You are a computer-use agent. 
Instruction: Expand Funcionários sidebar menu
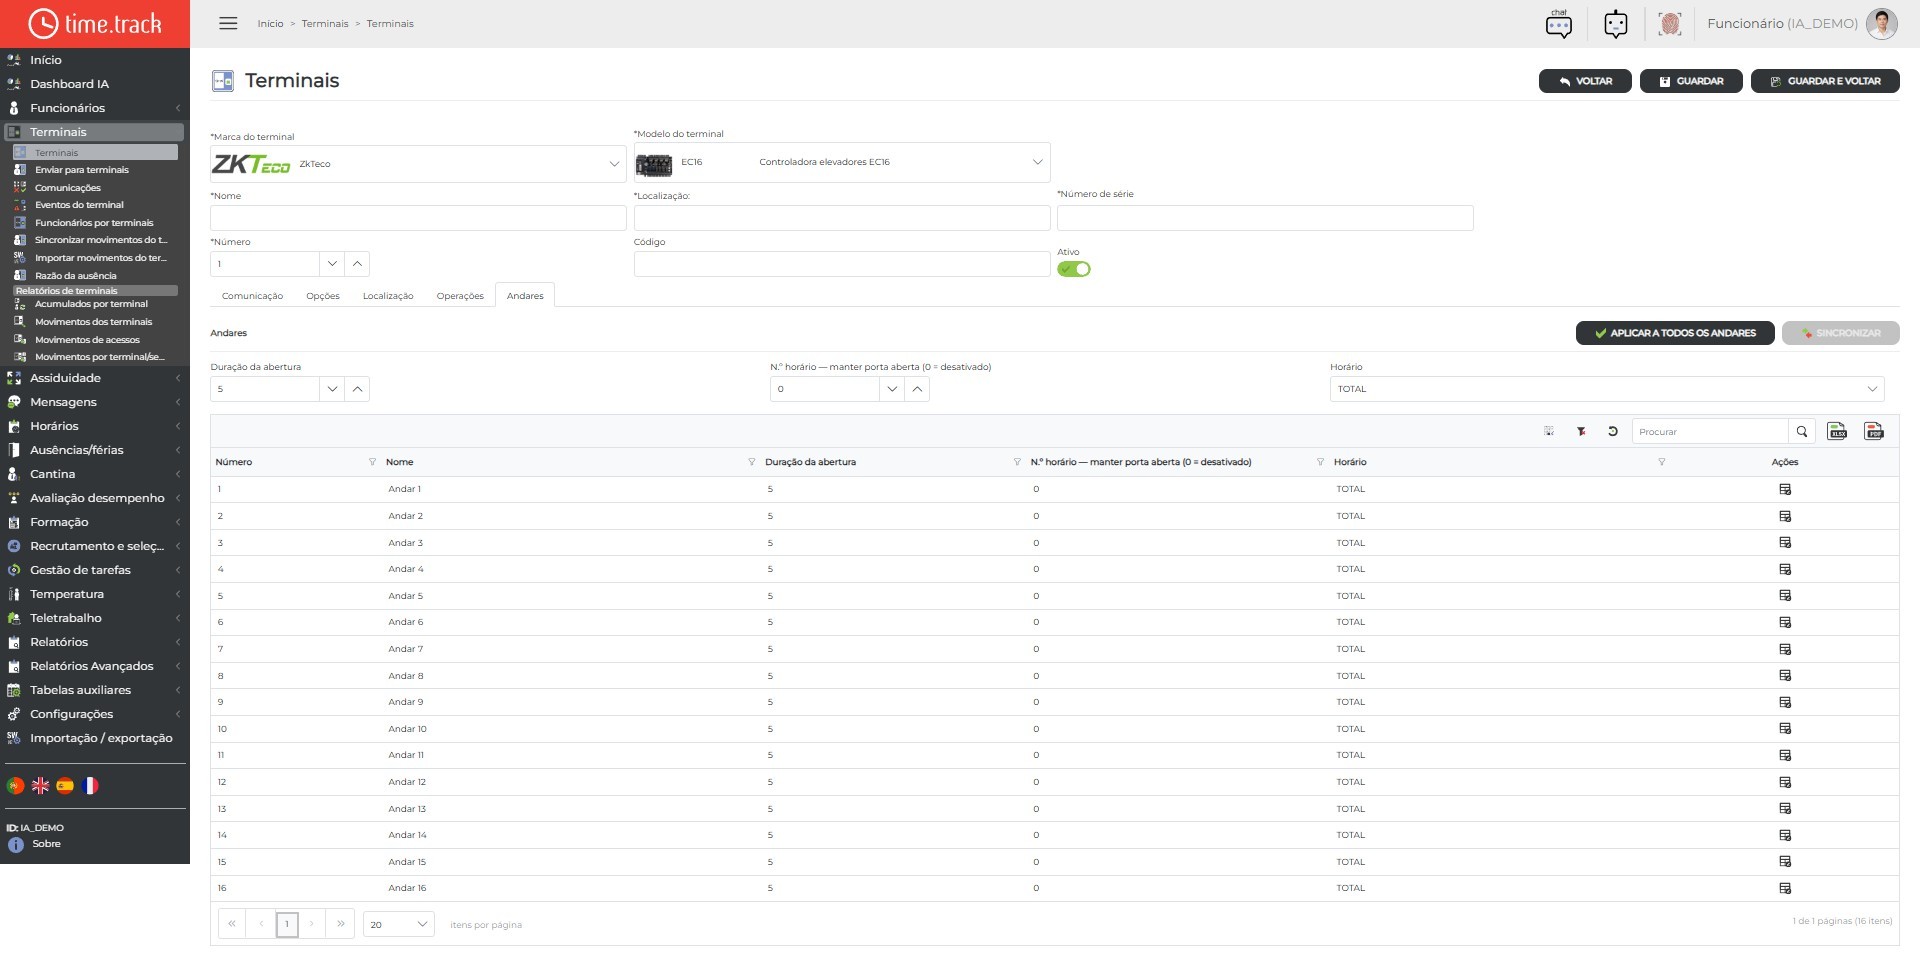pos(94,108)
